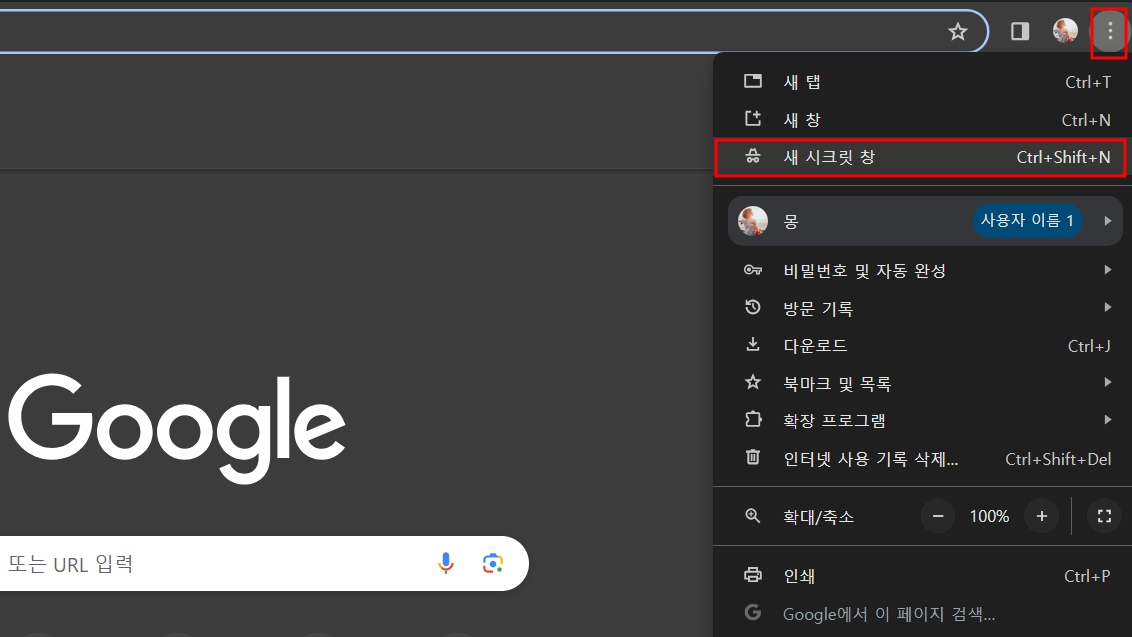The image size is (1132, 637).
Task: Bookmark this page with the star icon
Action: pyautogui.click(x=957, y=32)
